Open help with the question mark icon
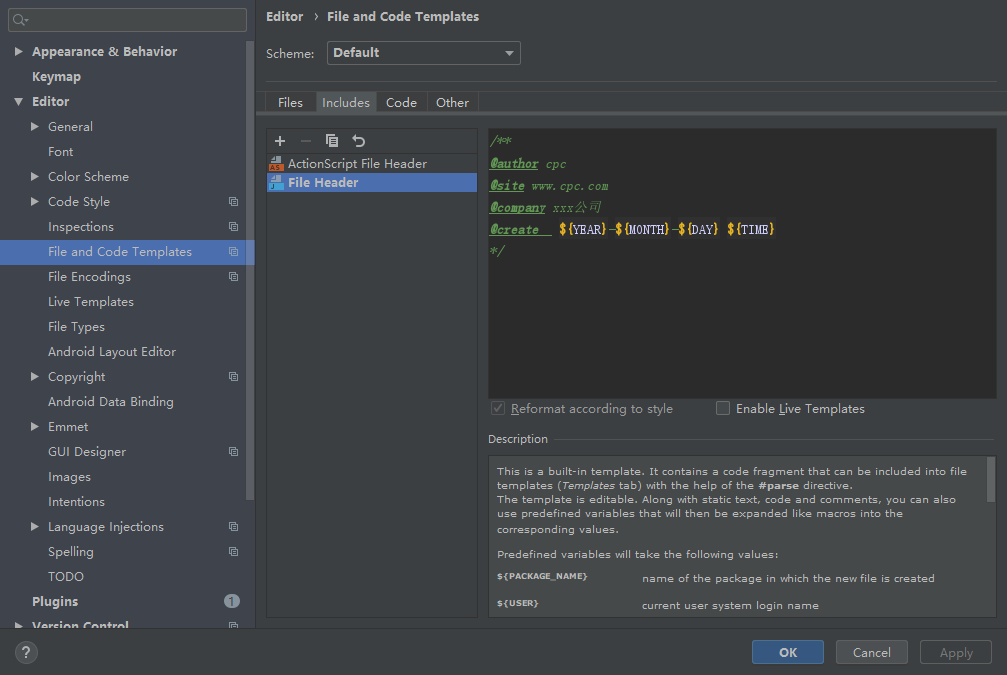Image resolution: width=1007 pixels, height=675 pixels. coord(26,653)
